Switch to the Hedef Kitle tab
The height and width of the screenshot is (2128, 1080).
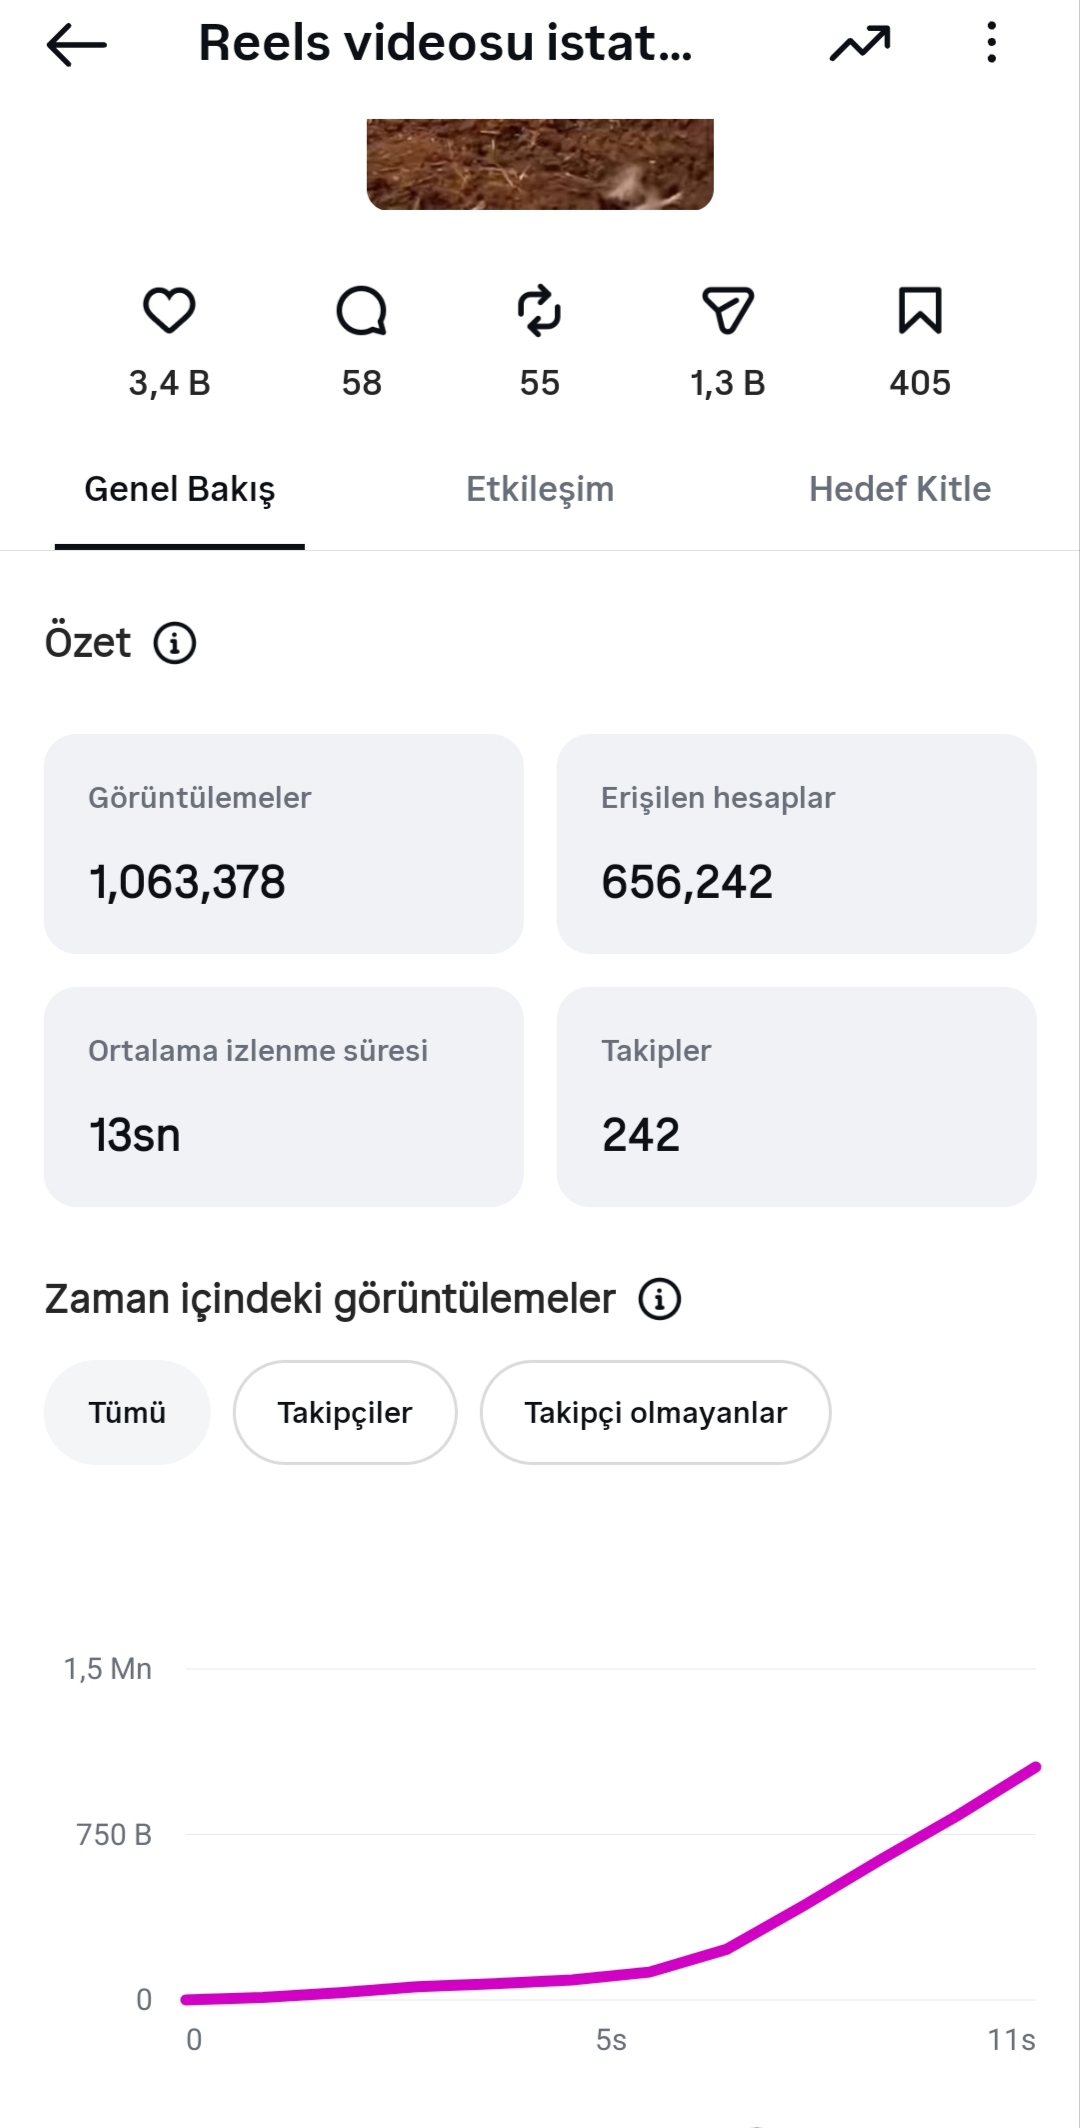(900, 489)
